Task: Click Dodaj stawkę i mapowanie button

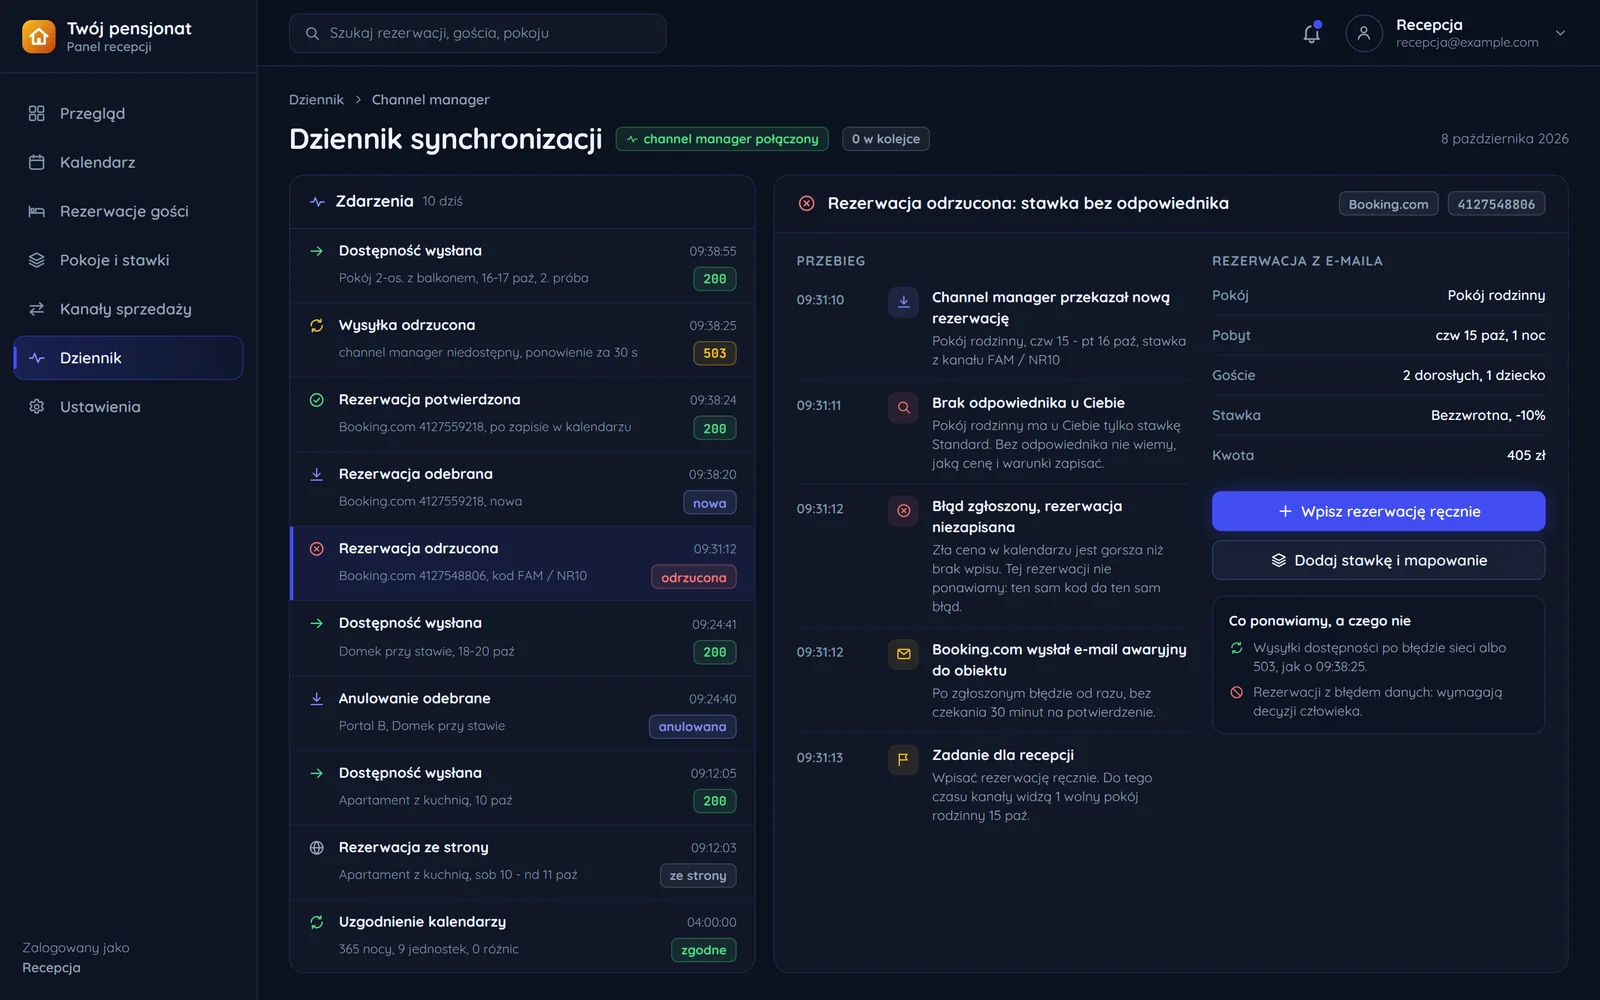Action: tap(1378, 560)
